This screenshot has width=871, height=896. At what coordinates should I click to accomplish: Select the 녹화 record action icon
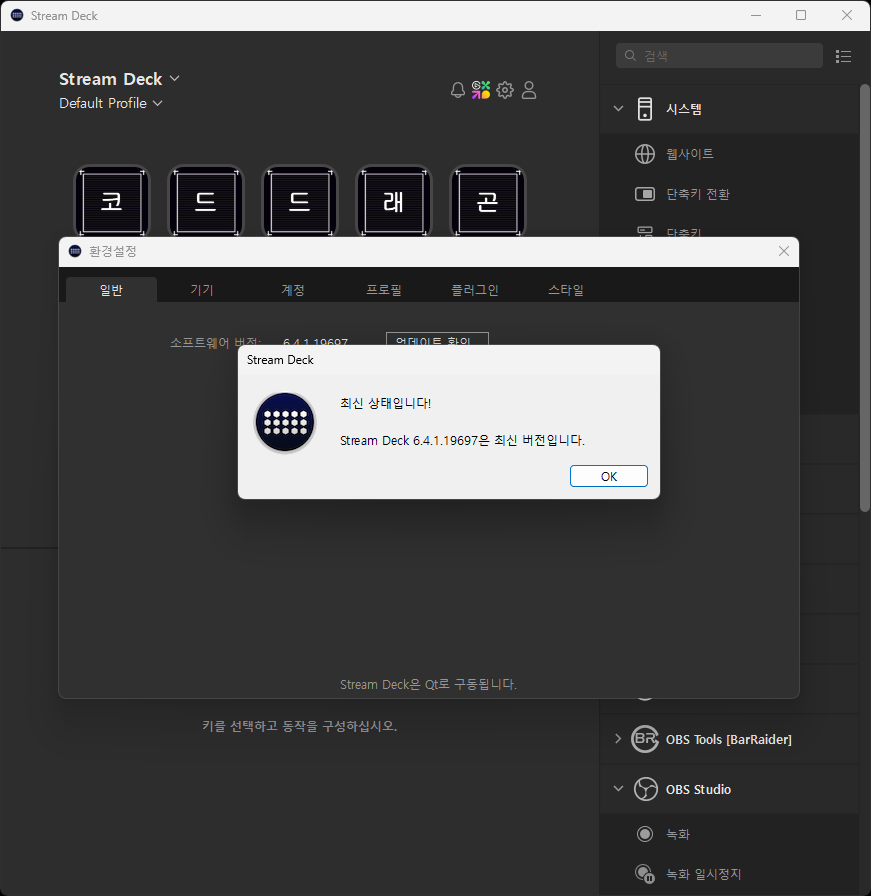(645, 834)
